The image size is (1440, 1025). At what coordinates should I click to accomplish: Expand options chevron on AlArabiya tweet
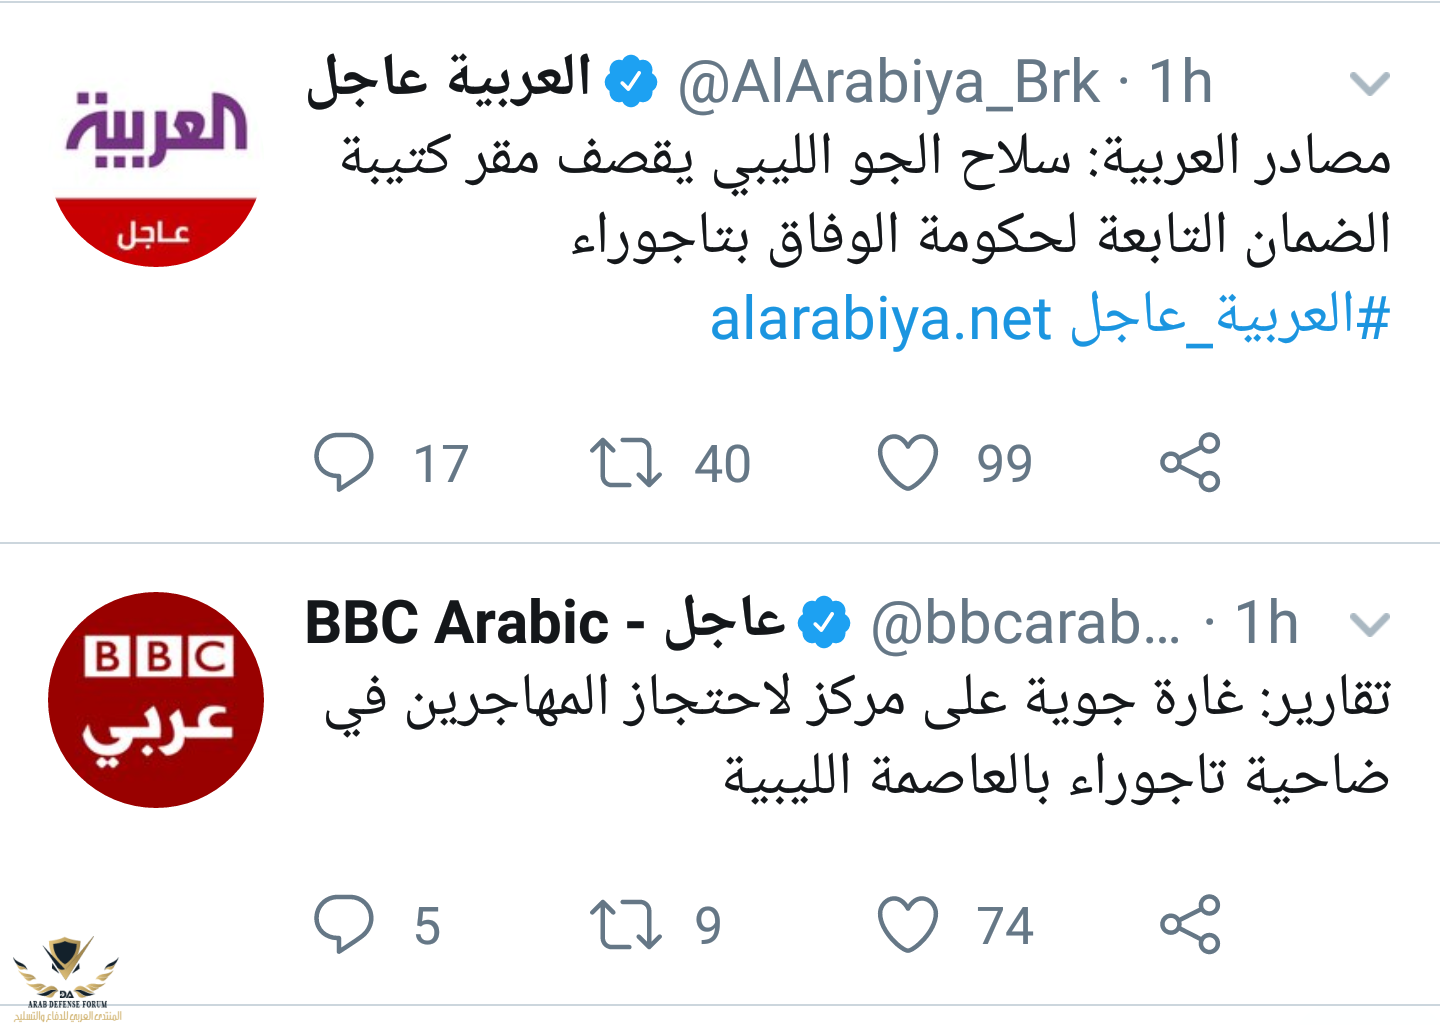tap(1370, 84)
